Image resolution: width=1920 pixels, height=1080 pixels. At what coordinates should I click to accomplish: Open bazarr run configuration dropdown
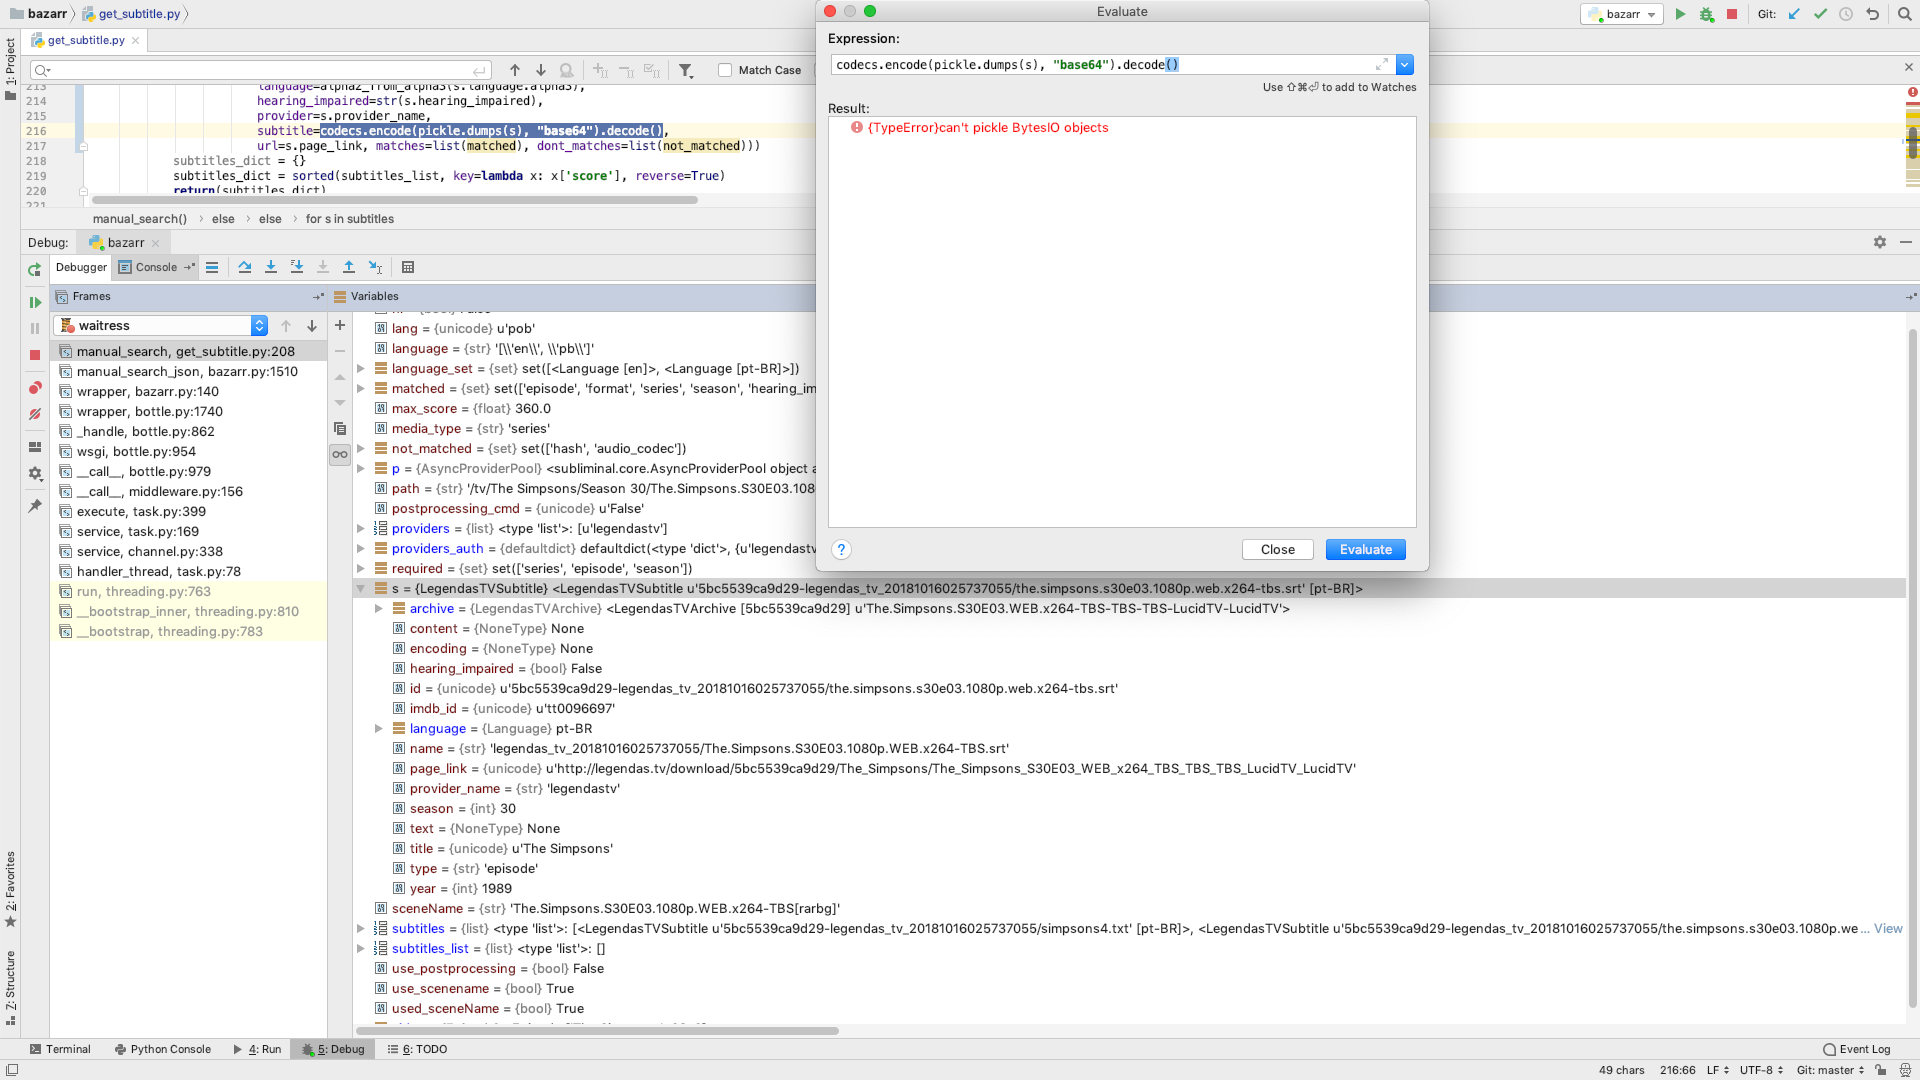tap(1622, 14)
